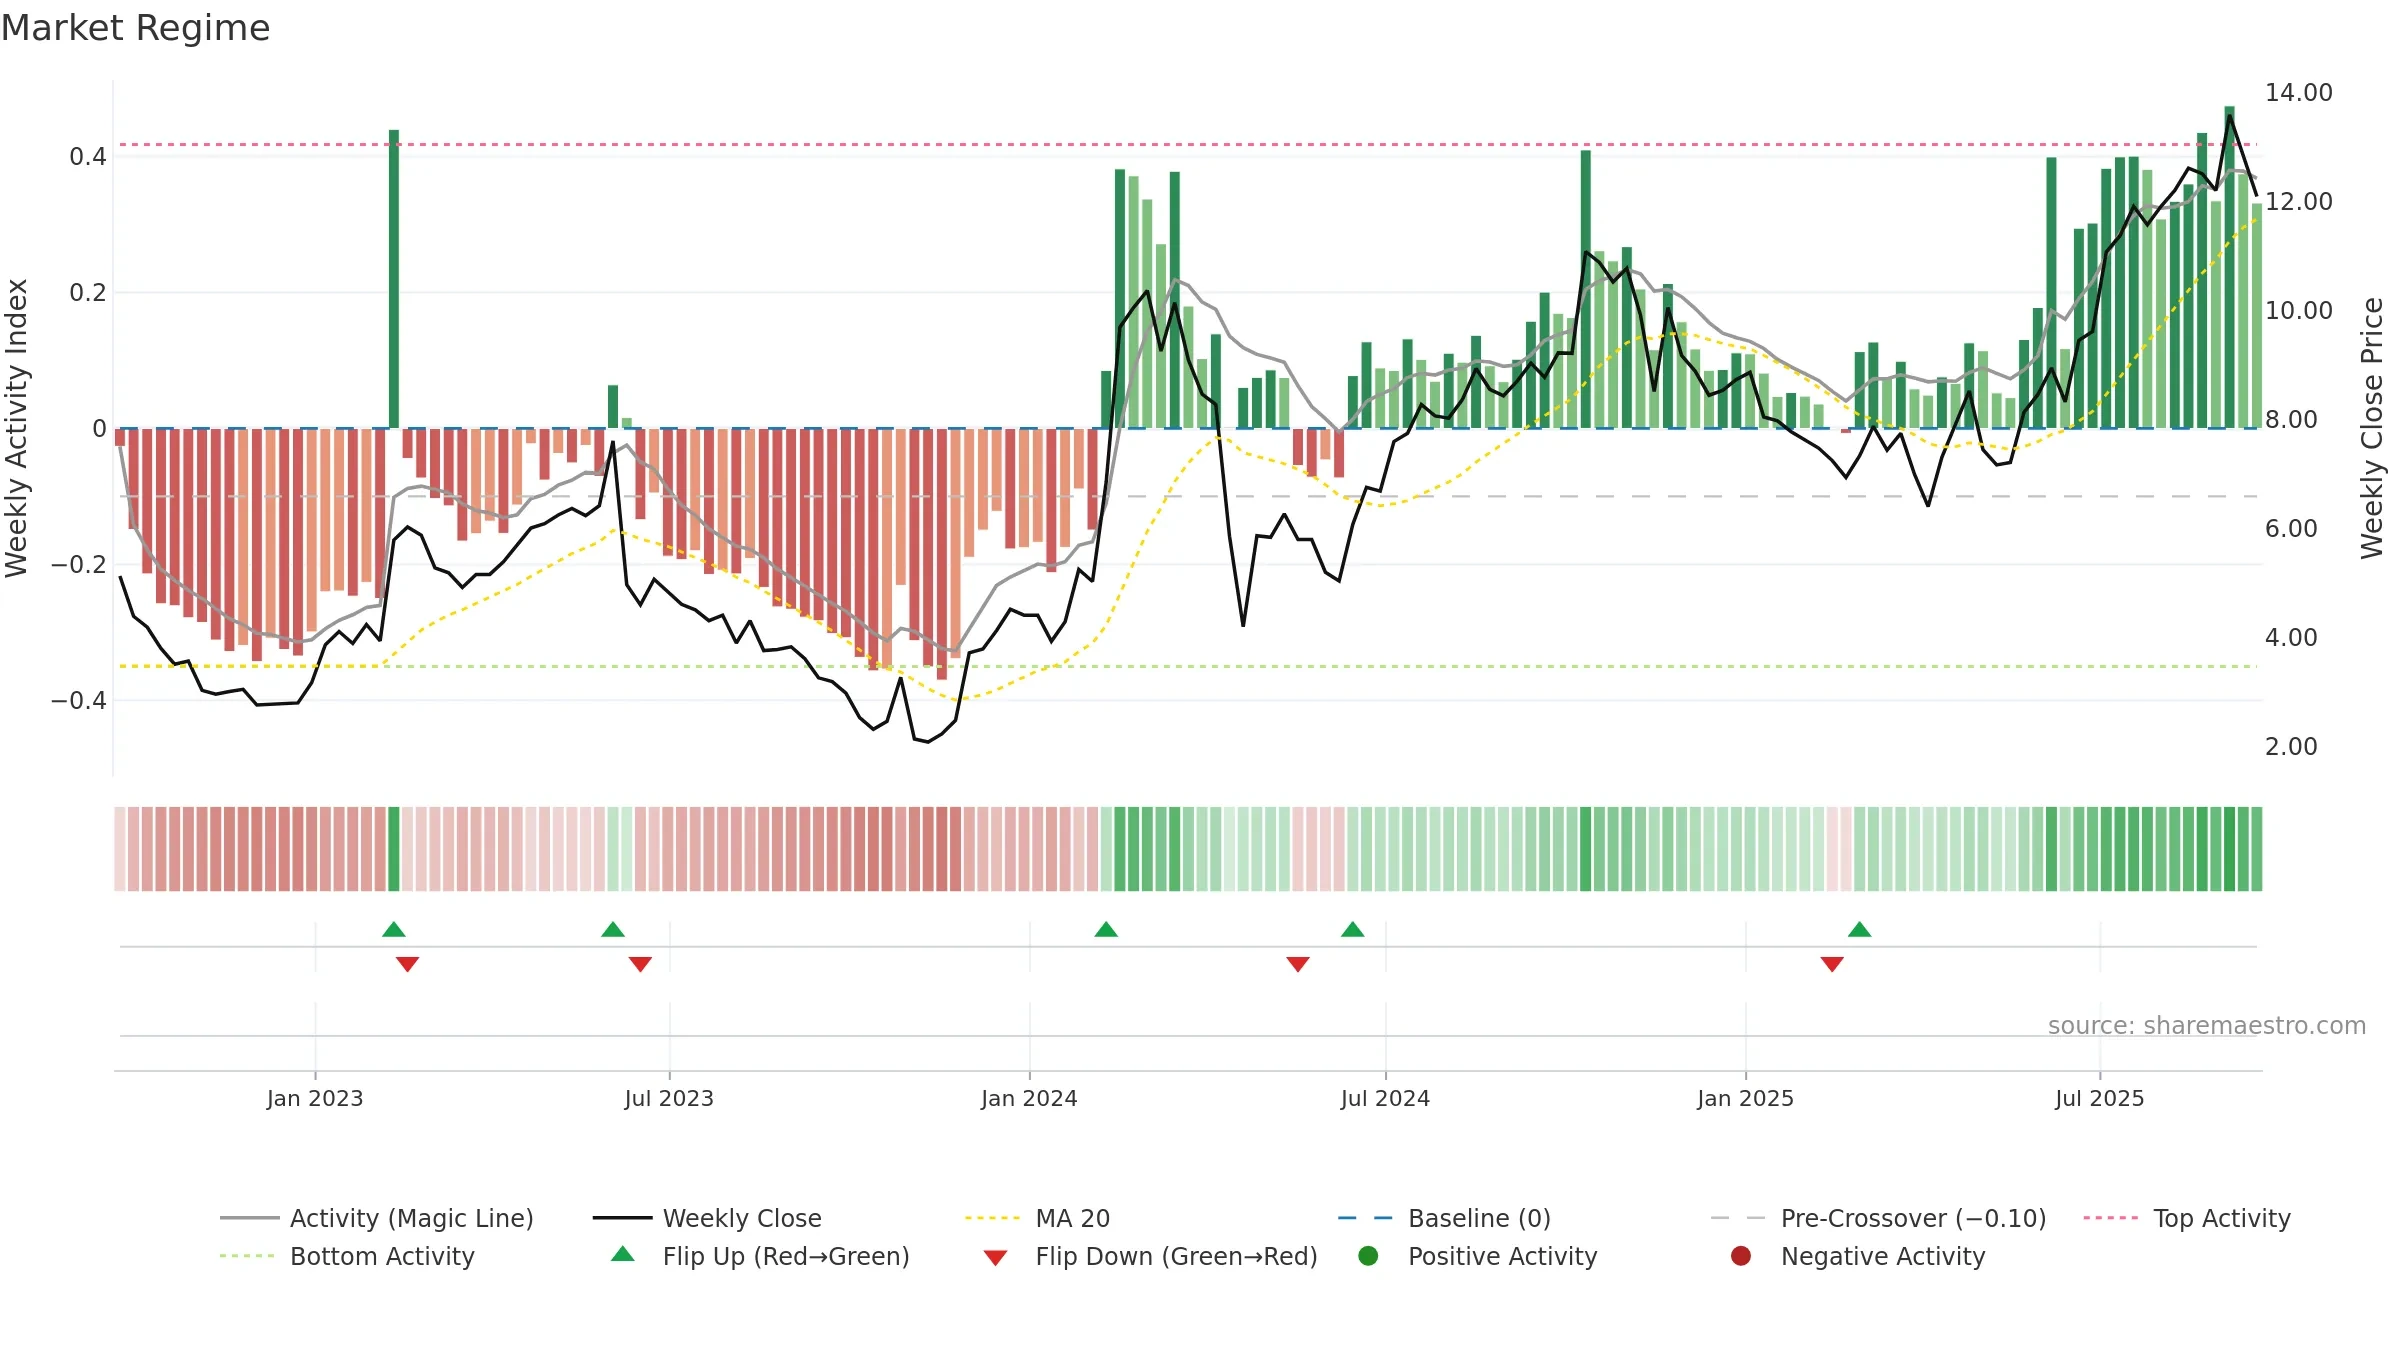The image size is (2400, 1350).
Task: Toggle the Flip Down (Green→Red) legend entry
Action: [x=1150, y=1256]
